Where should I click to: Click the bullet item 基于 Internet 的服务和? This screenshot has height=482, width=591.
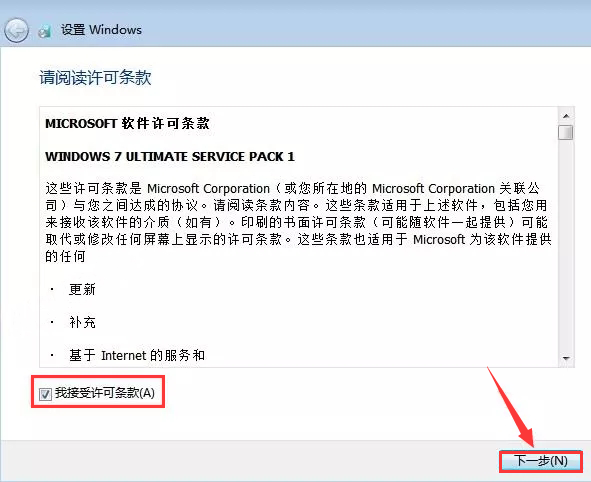[137, 355]
